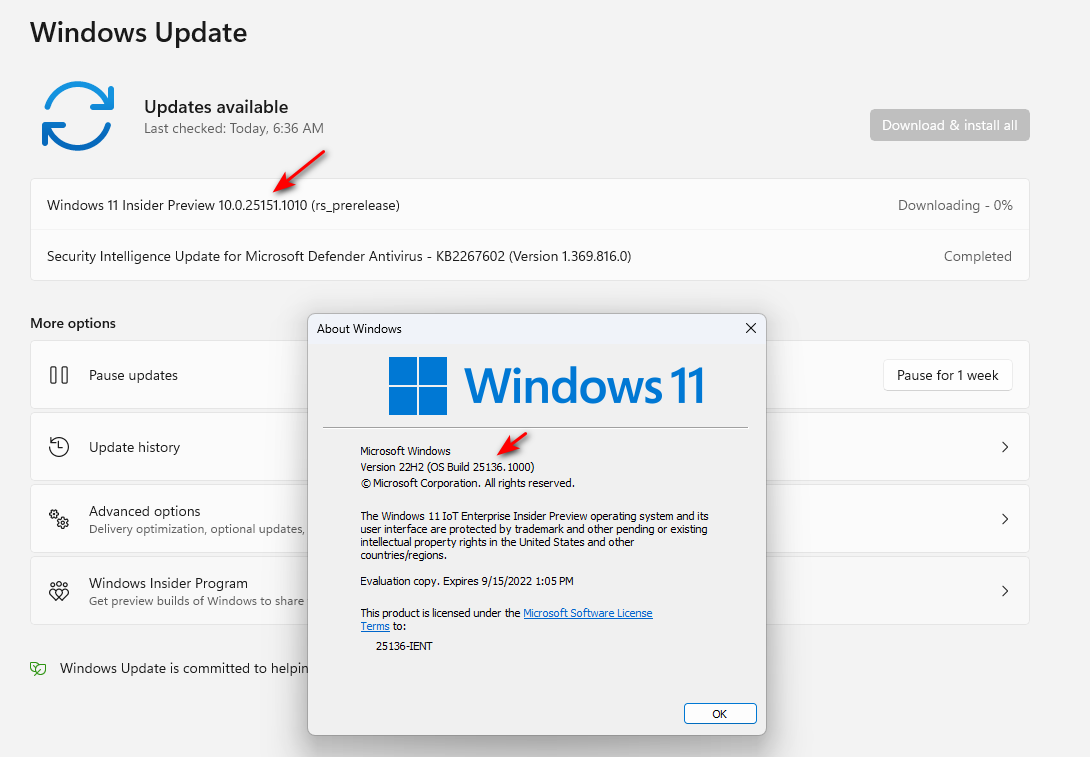The height and width of the screenshot is (757, 1090).
Task: Open the Microsoft Software License link
Action: click(x=587, y=613)
